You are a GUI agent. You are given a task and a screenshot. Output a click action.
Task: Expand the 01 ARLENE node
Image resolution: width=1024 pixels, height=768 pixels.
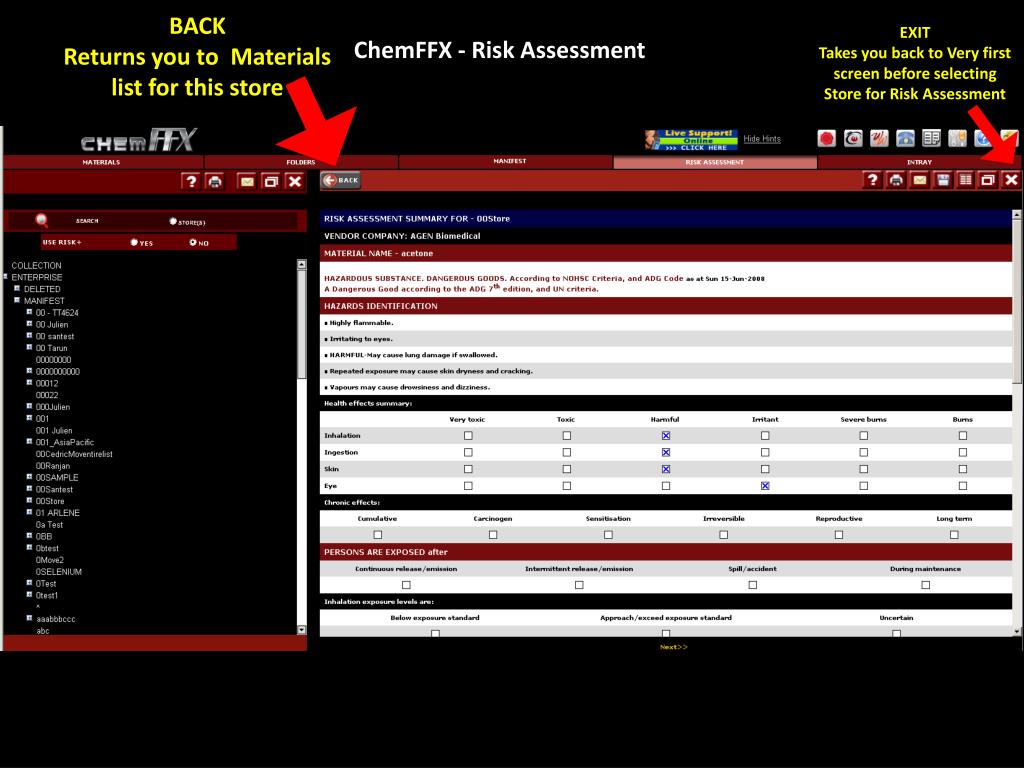click(x=29, y=512)
